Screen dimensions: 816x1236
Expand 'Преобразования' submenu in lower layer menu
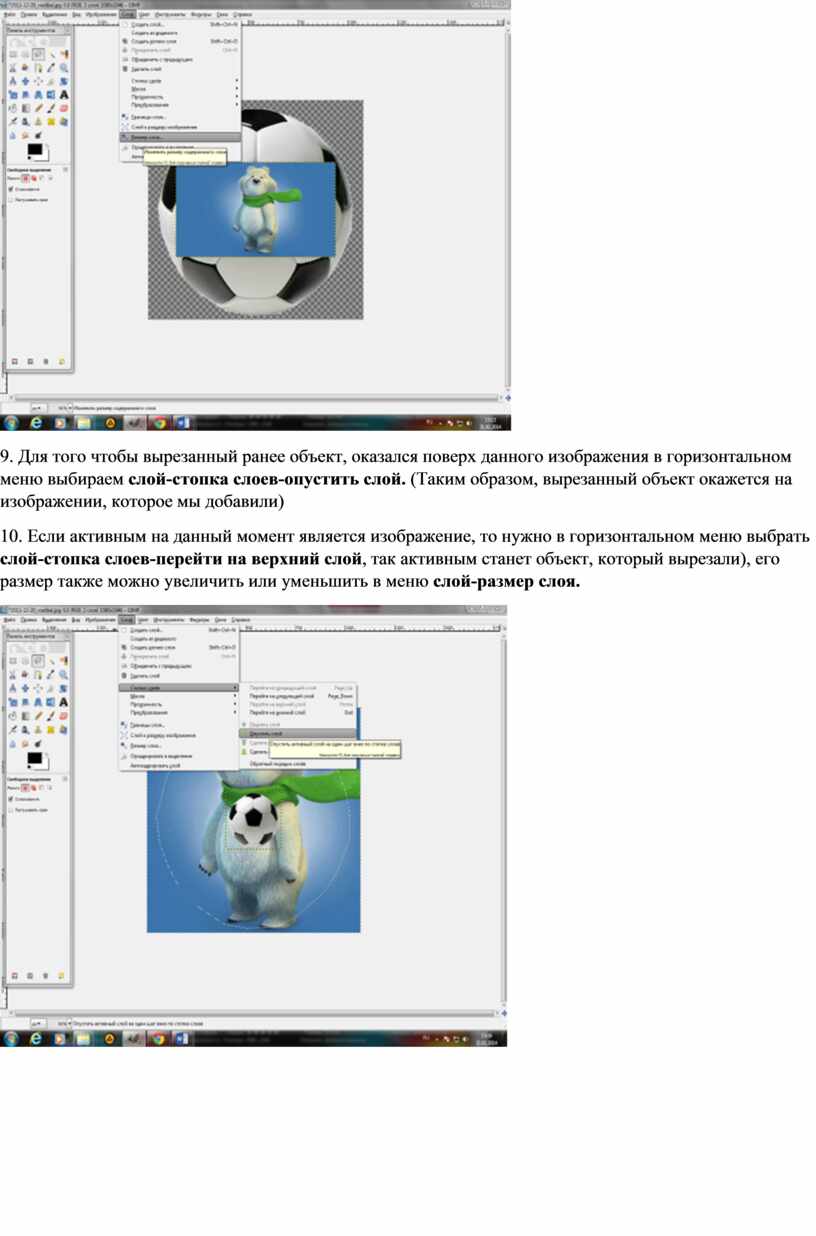(x=179, y=712)
